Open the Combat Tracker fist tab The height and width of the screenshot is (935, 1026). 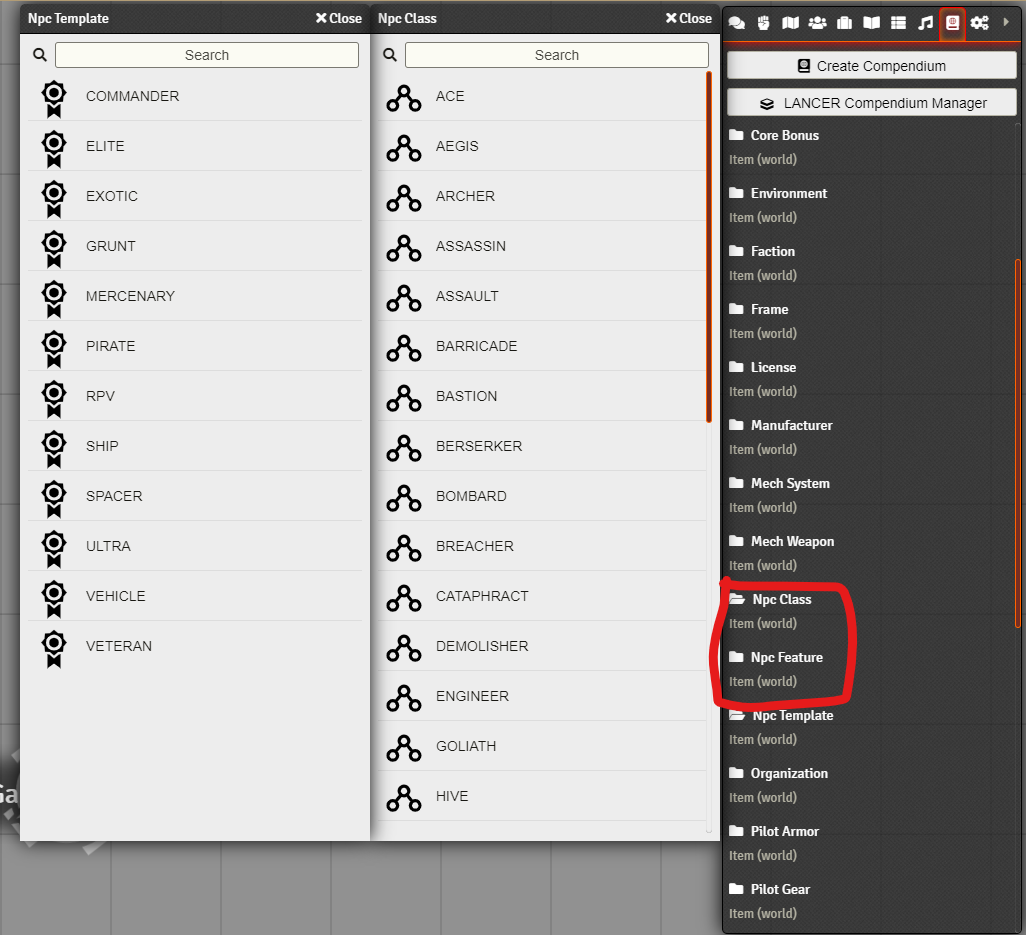[764, 23]
